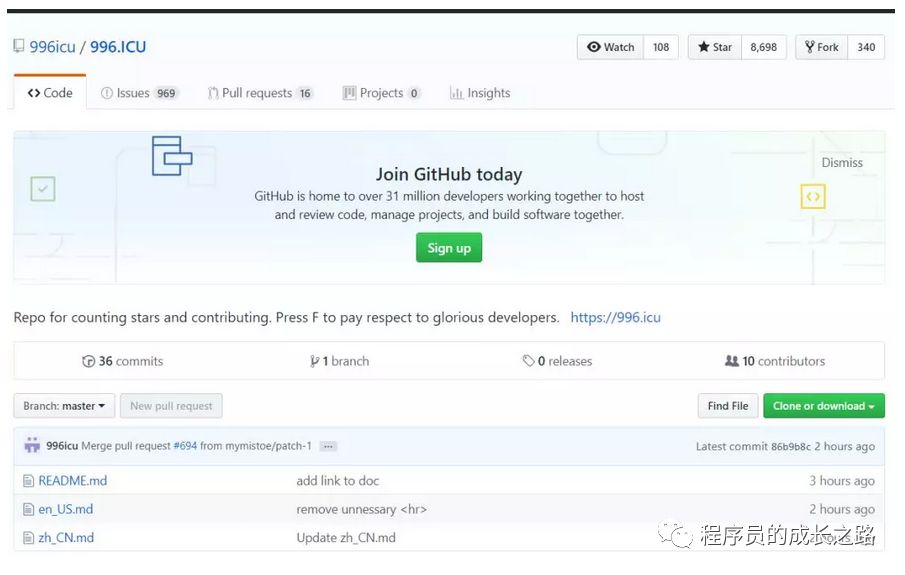Click the Issues count badge 969
Image resolution: width=905 pixels, height=575 pixels.
point(166,94)
